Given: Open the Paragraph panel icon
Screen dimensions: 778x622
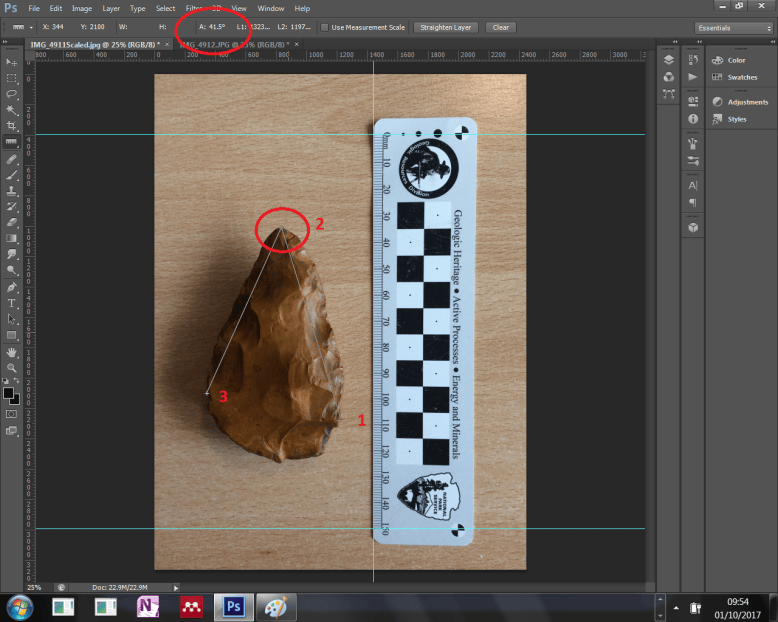Looking at the screenshot, I should click(693, 202).
